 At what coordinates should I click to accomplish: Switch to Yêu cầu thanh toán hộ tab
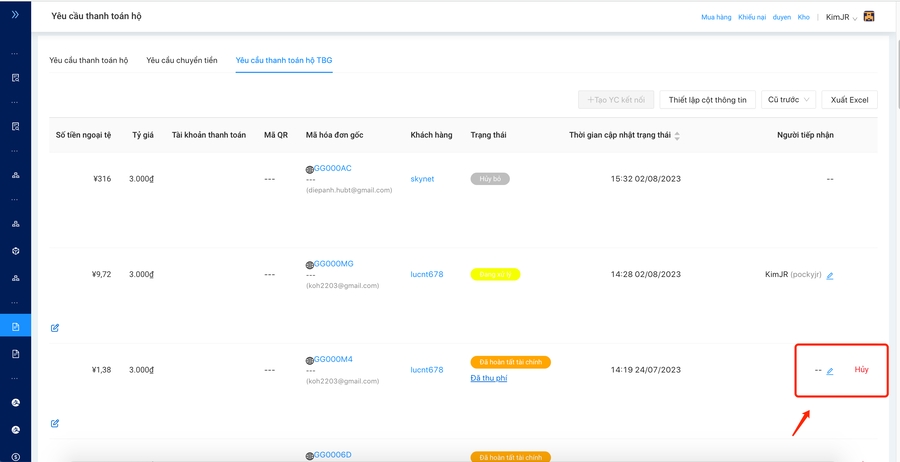[89, 60]
